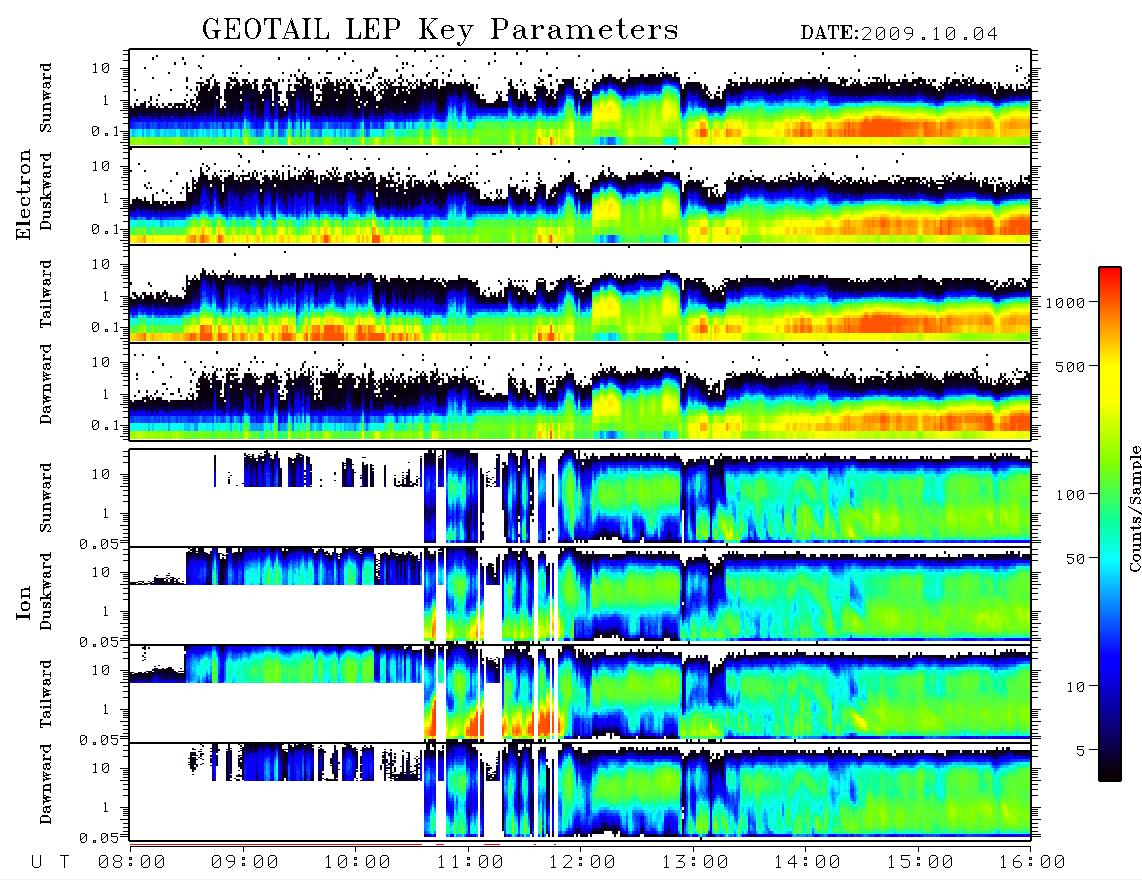Click the 100 colorbar tick value
This screenshot has height=880, width=1142.
pyautogui.click(x=1071, y=495)
